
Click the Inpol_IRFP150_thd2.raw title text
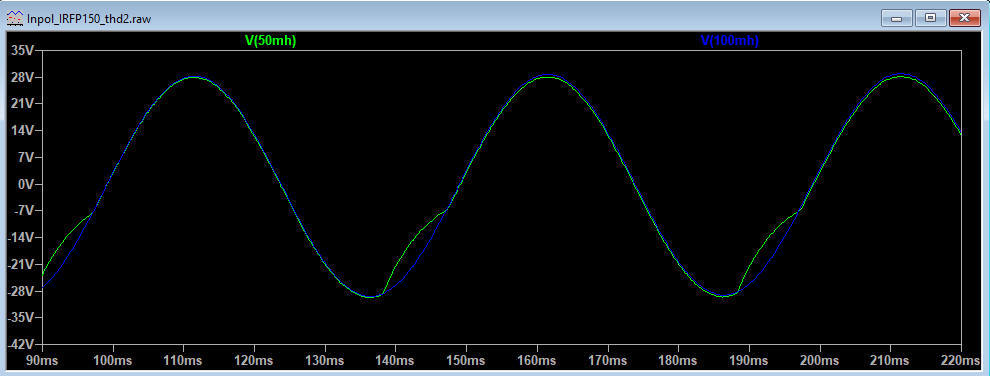pyautogui.click(x=88, y=18)
